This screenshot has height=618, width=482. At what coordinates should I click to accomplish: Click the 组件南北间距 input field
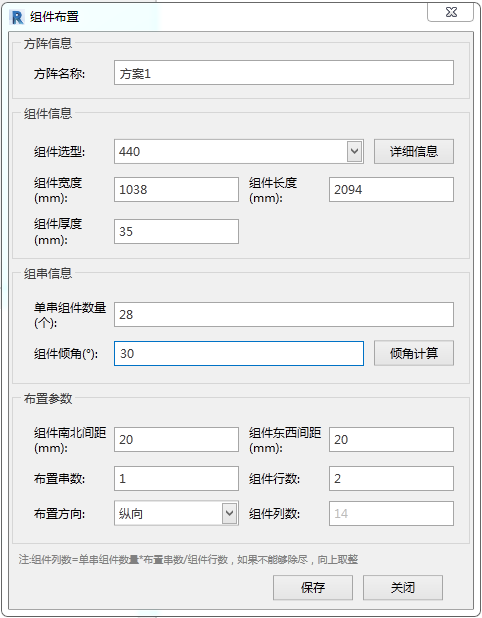point(176,439)
